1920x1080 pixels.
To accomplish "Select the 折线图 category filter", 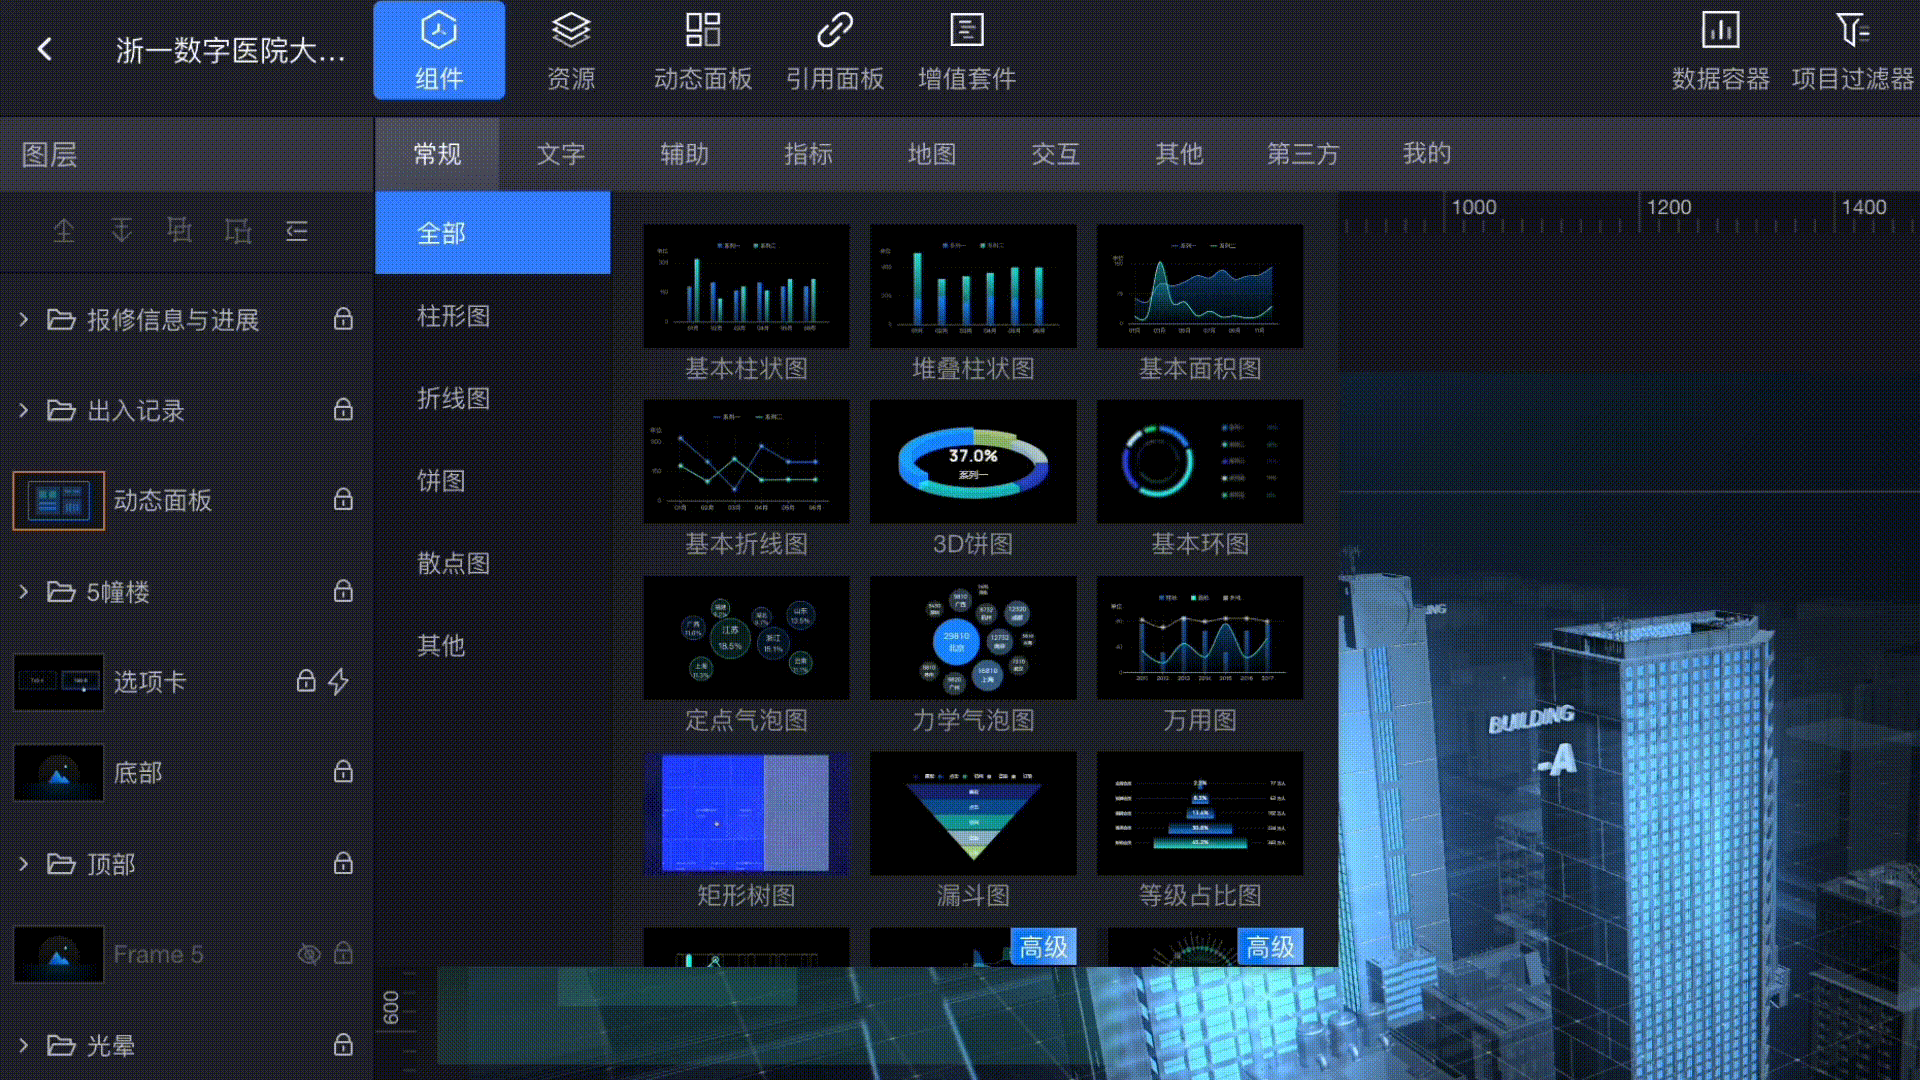I will tap(453, 399).
